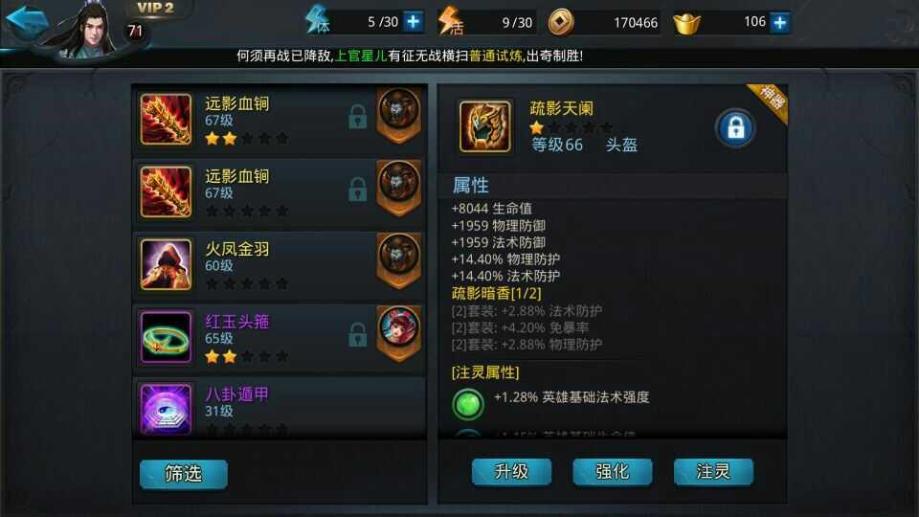Tap the copper coin currency icon
This screenshot has width=919, height=517.
[x=561, y=23]
